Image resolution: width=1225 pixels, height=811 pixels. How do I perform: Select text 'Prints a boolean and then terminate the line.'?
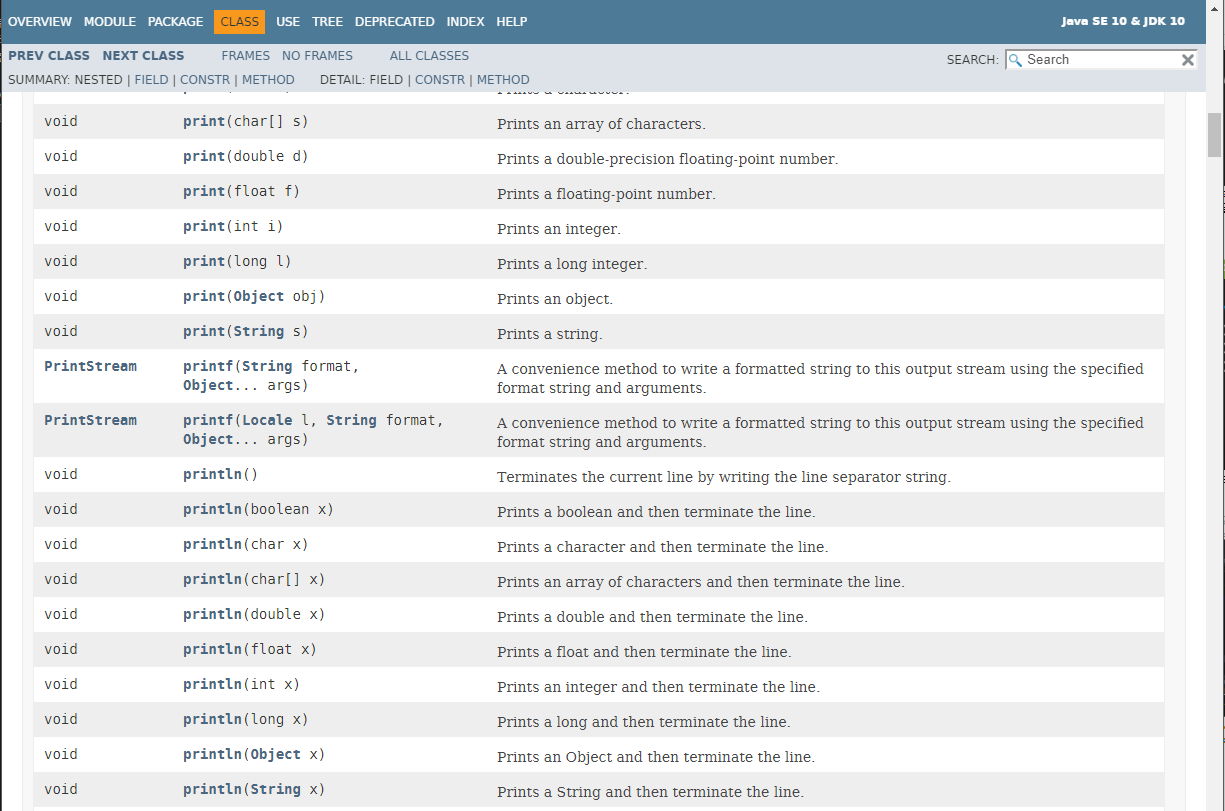pos(656,512)
